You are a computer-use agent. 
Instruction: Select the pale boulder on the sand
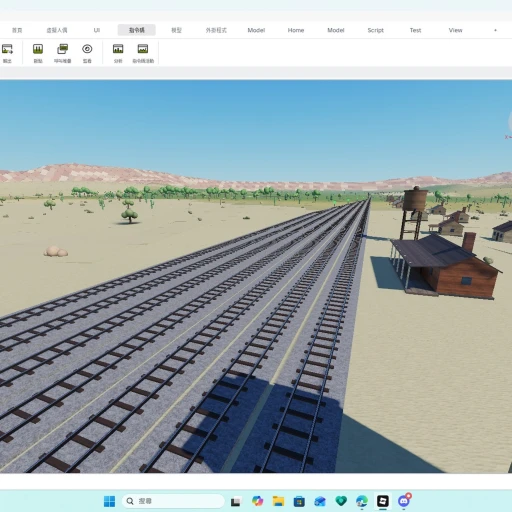pos(55,251)
